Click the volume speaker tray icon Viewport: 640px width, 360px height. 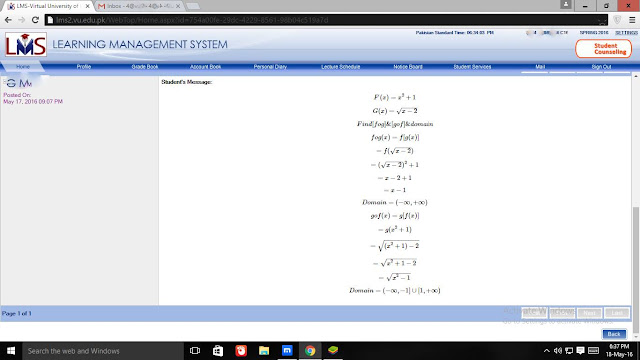(x=558, y=351)
